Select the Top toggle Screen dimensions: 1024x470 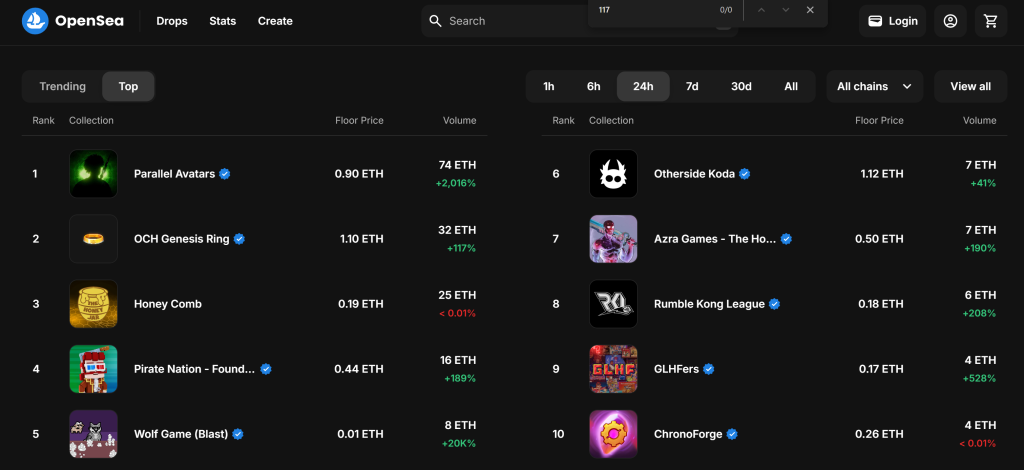(x=128, y=87)
